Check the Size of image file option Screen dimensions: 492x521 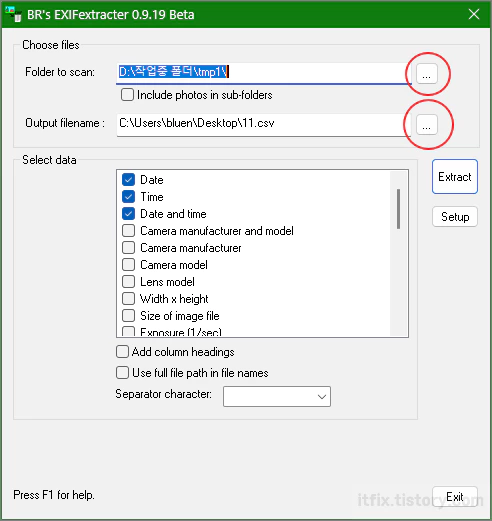tap(128, 316)
